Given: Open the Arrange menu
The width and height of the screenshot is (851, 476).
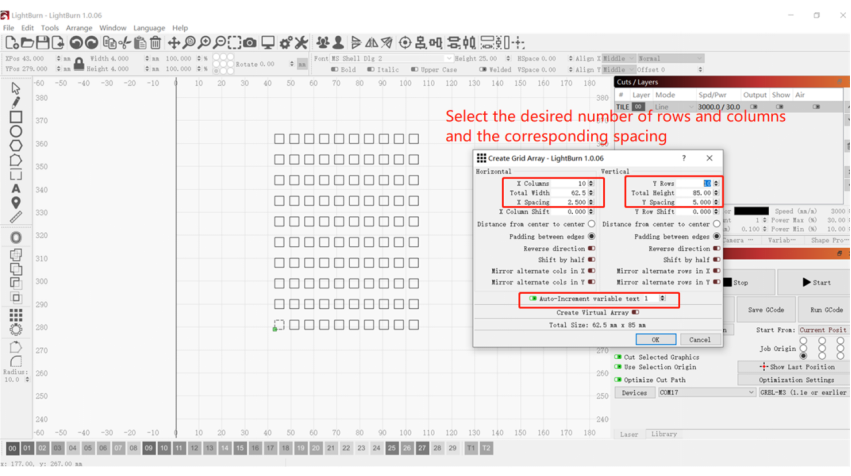Looking at the screenshot, I should click(79, 28).
